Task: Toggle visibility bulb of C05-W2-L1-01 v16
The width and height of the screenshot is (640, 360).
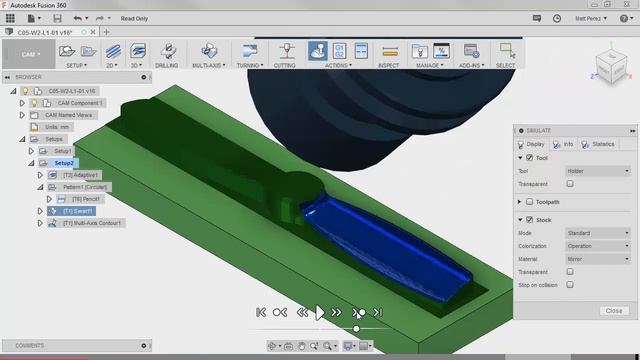Action: point(25,91)
